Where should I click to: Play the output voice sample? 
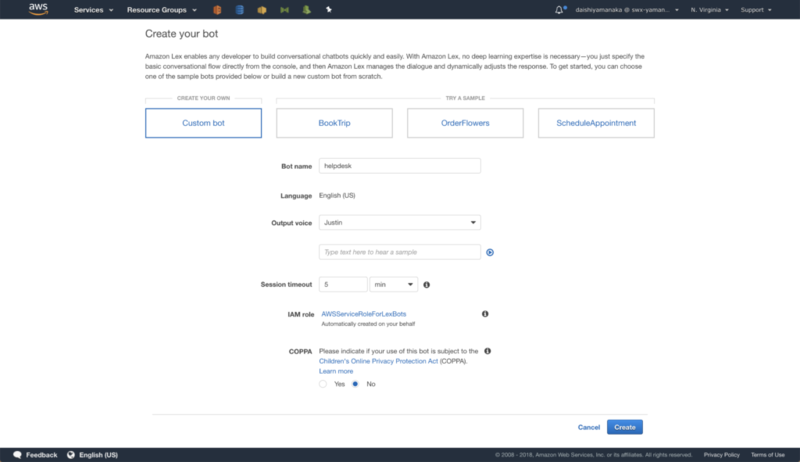click(490, 252)
